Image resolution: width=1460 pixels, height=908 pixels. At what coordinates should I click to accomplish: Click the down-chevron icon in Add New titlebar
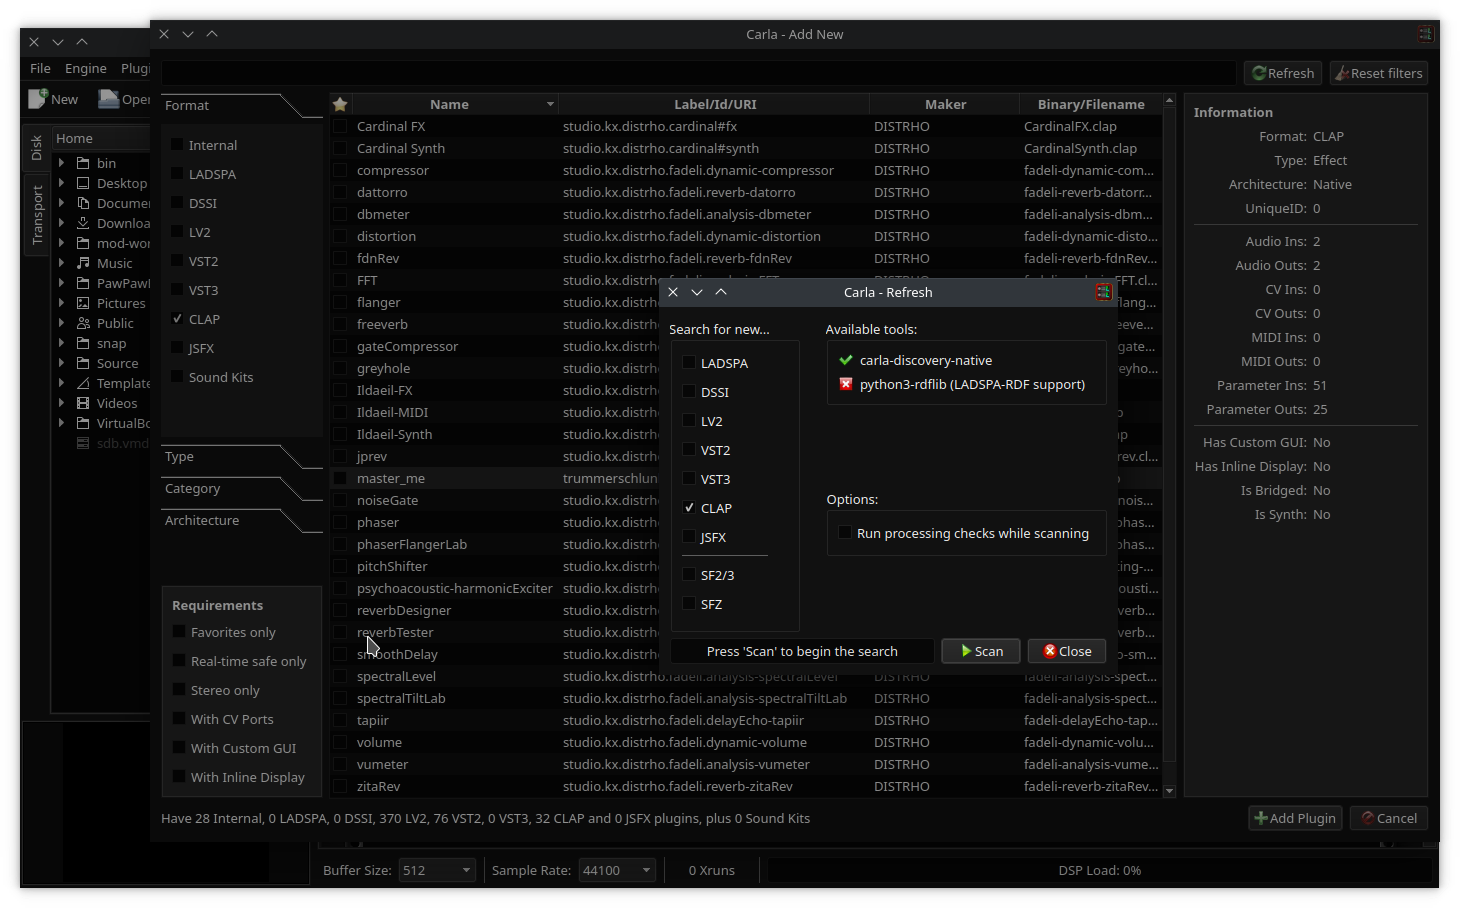tap(187, 34)
